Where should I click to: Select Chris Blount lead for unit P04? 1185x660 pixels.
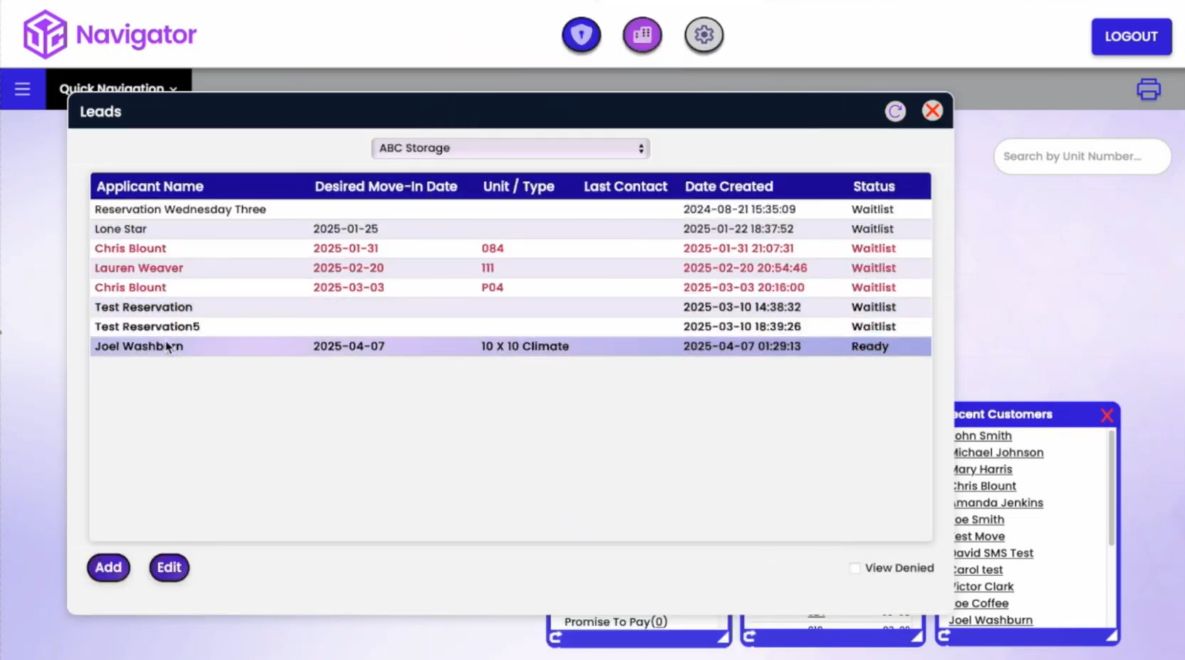[510, 288]
